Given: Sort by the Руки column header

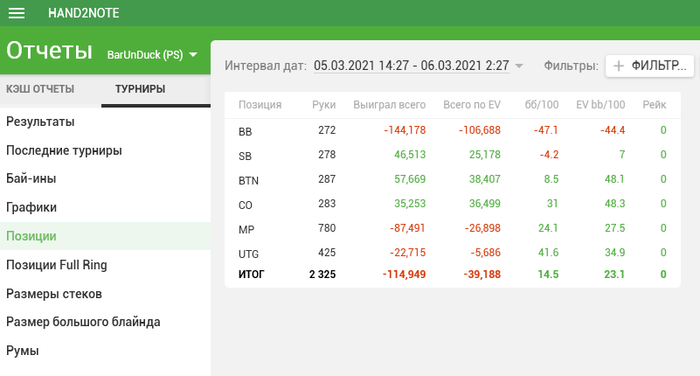Looking at the screenshot, I should [324, 105].
